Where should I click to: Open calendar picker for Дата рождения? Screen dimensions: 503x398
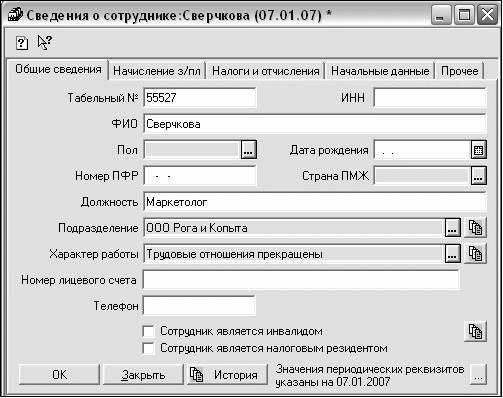[479, 150]
